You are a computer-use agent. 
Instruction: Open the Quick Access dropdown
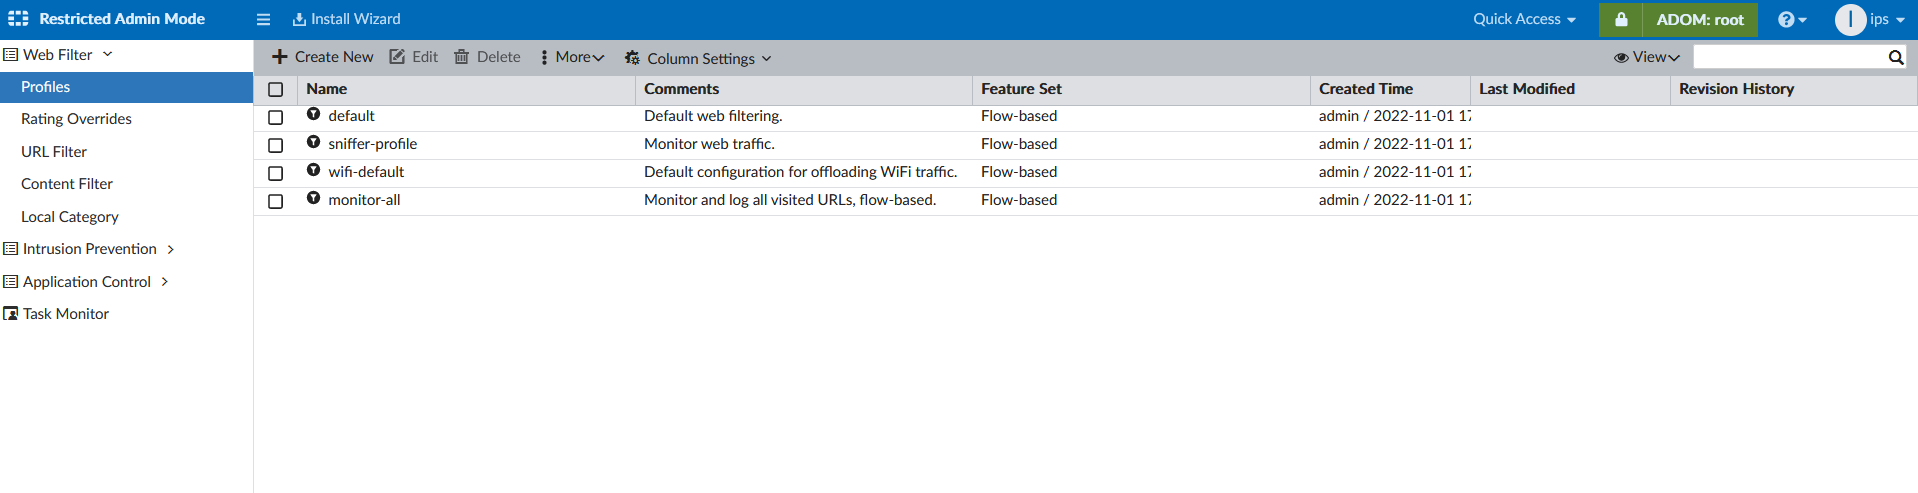click(1524, 19)
